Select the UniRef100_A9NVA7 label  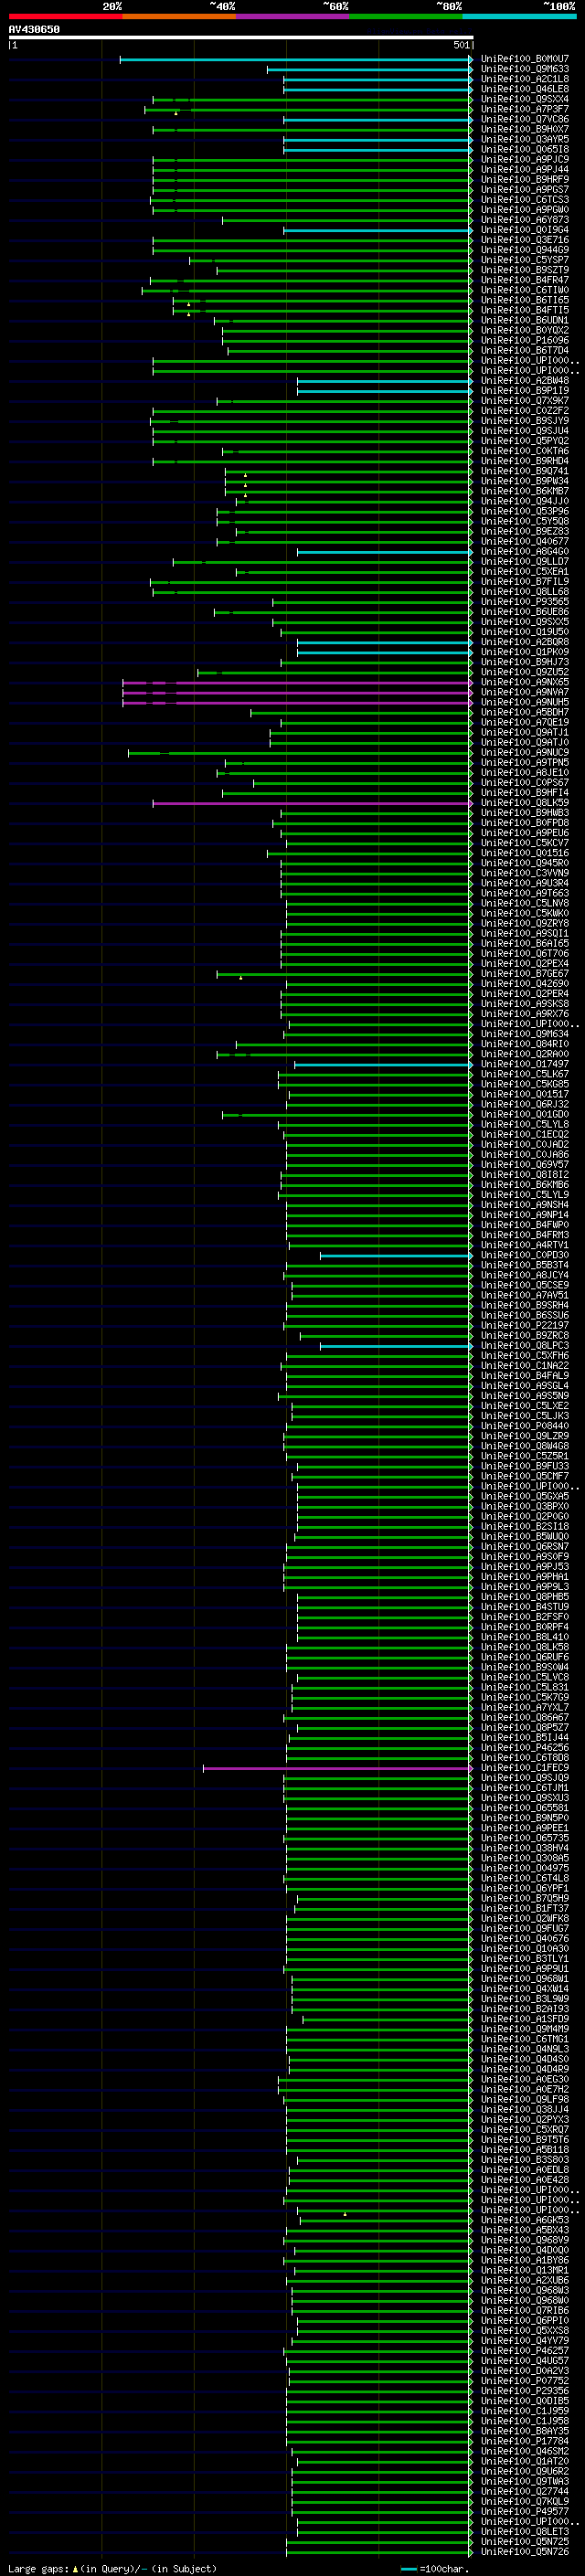tap(525, 693)
